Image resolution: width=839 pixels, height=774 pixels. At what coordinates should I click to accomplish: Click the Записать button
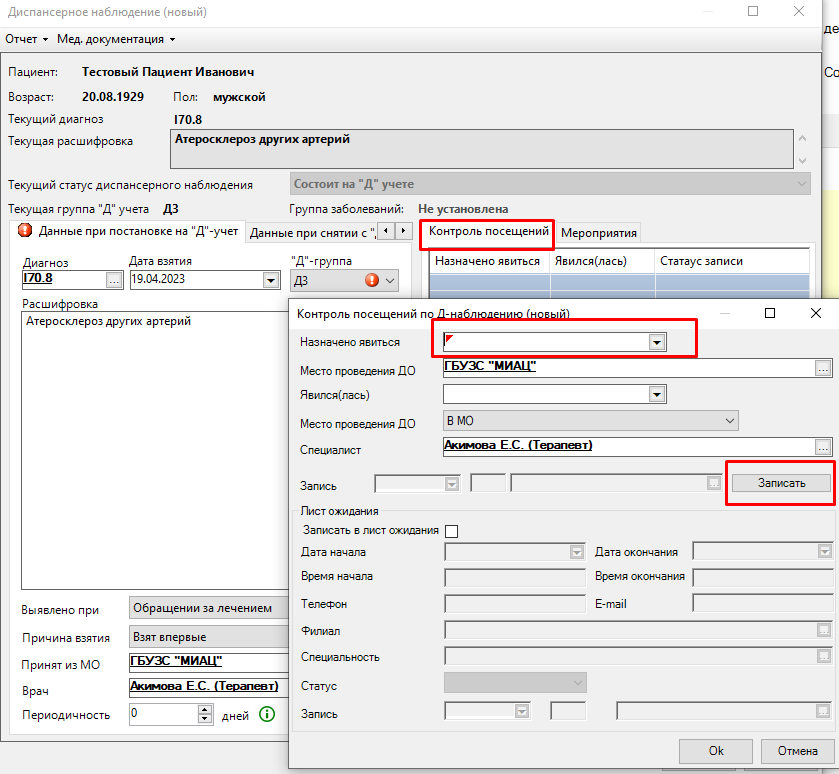click(781, 483)
